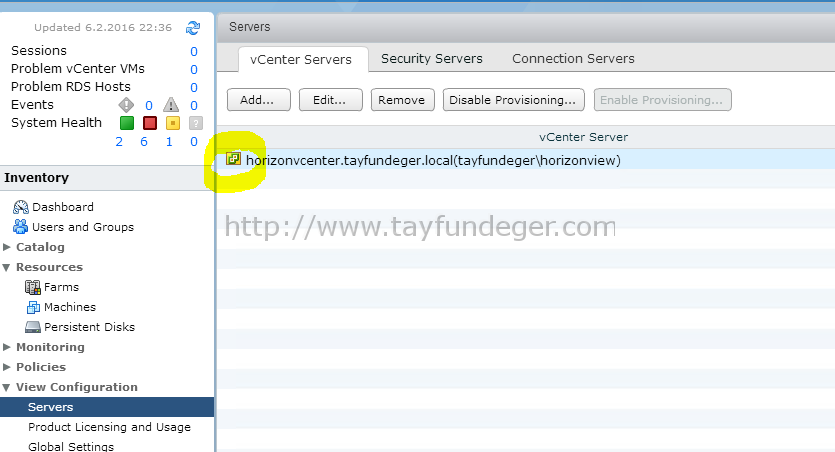Image resolution: width=835 pixels, height=452 pixels.
Task: Click the yellow System Health status square
Action: pos(173,123)
